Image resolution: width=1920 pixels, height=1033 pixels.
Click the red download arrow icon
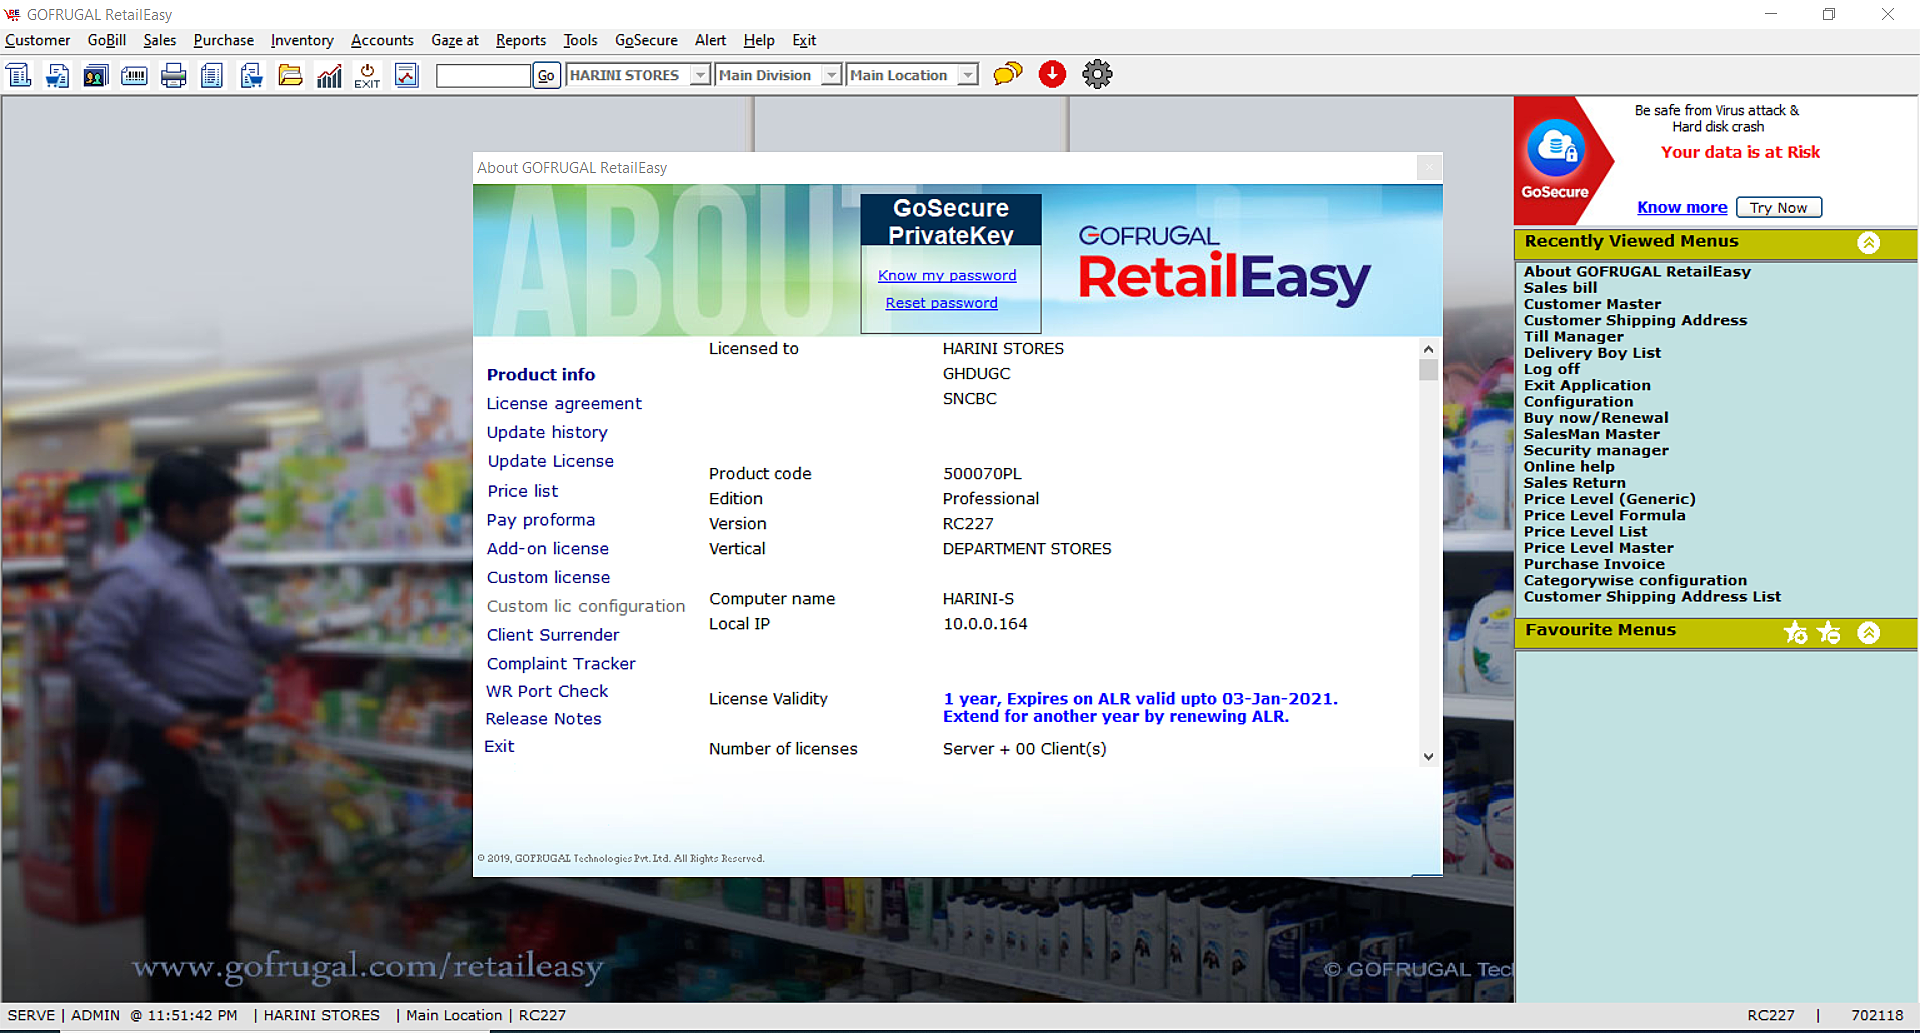1052,74
